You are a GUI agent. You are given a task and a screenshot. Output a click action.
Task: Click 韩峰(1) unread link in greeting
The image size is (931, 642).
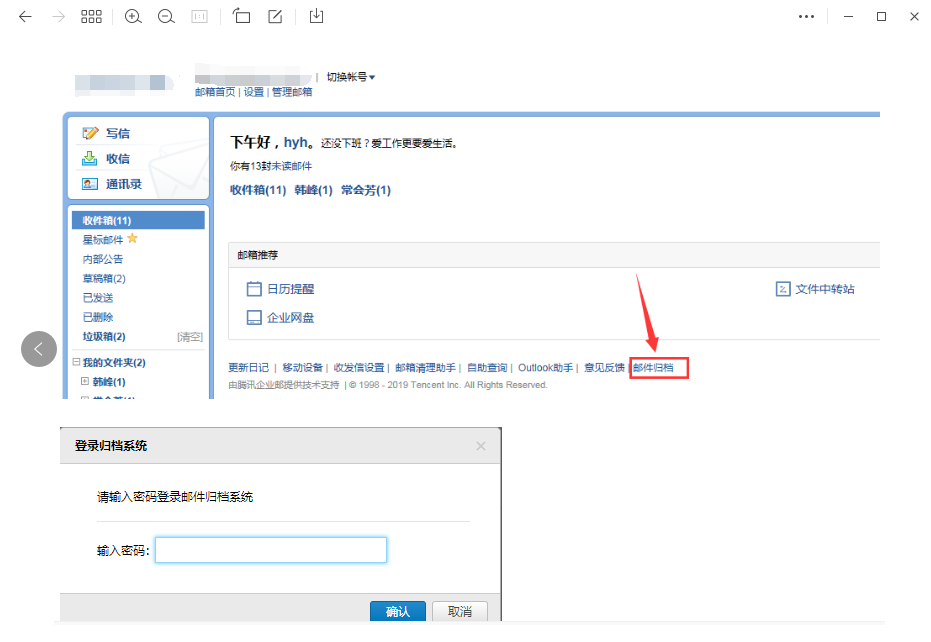pos(314,190)
